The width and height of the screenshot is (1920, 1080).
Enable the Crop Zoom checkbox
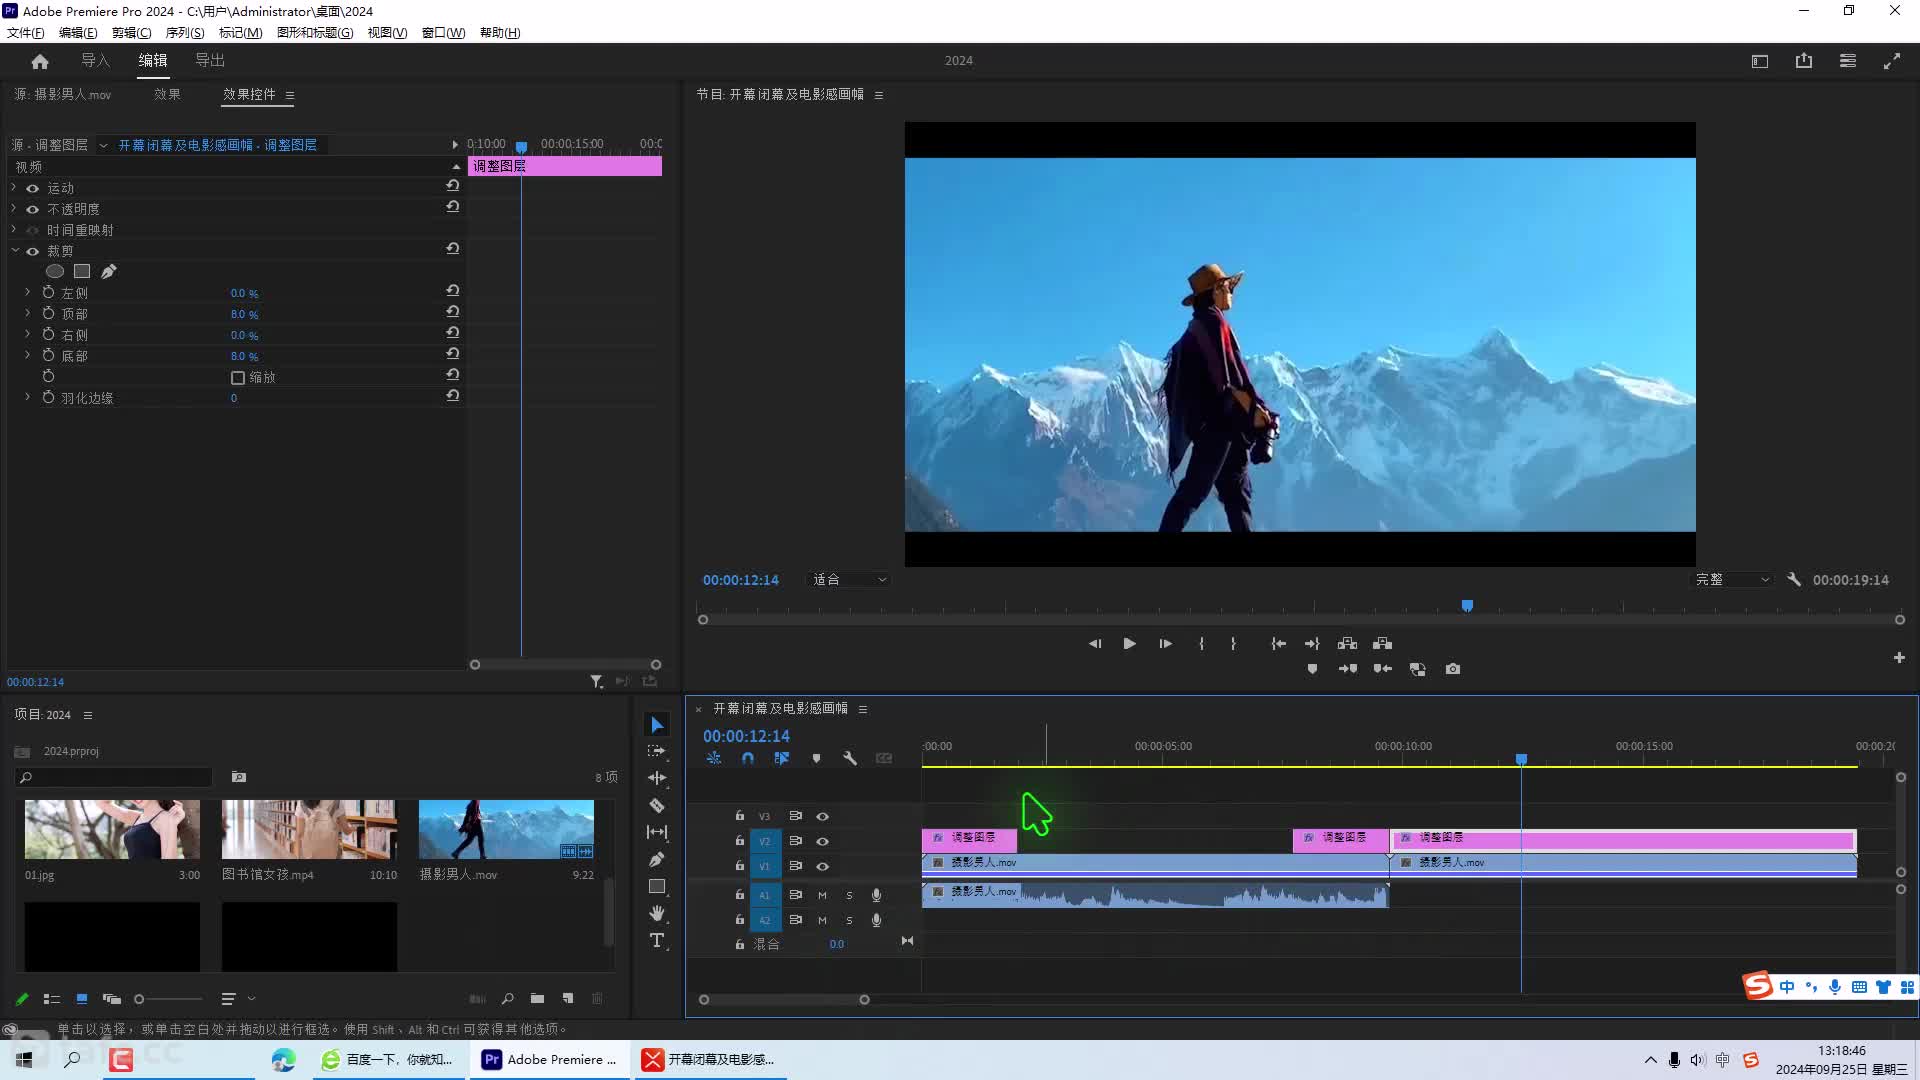238,378
